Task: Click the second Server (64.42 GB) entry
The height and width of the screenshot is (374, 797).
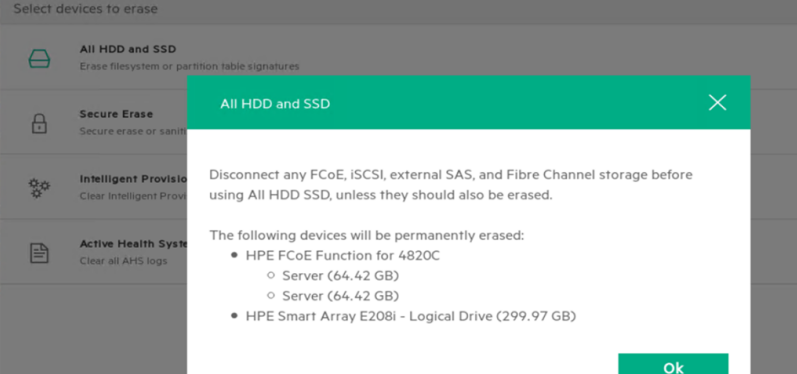Action: [341, 296]
